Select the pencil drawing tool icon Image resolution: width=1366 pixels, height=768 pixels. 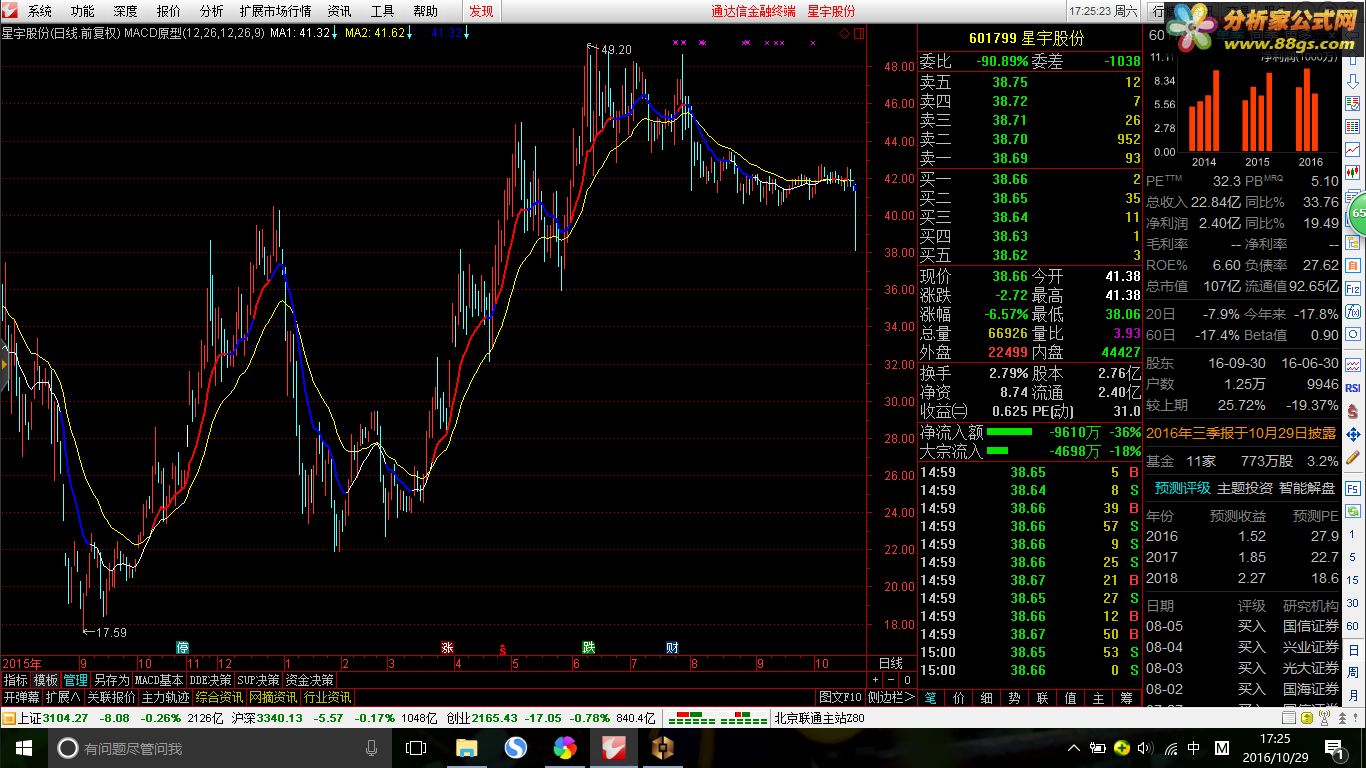tap(1353, 457)
